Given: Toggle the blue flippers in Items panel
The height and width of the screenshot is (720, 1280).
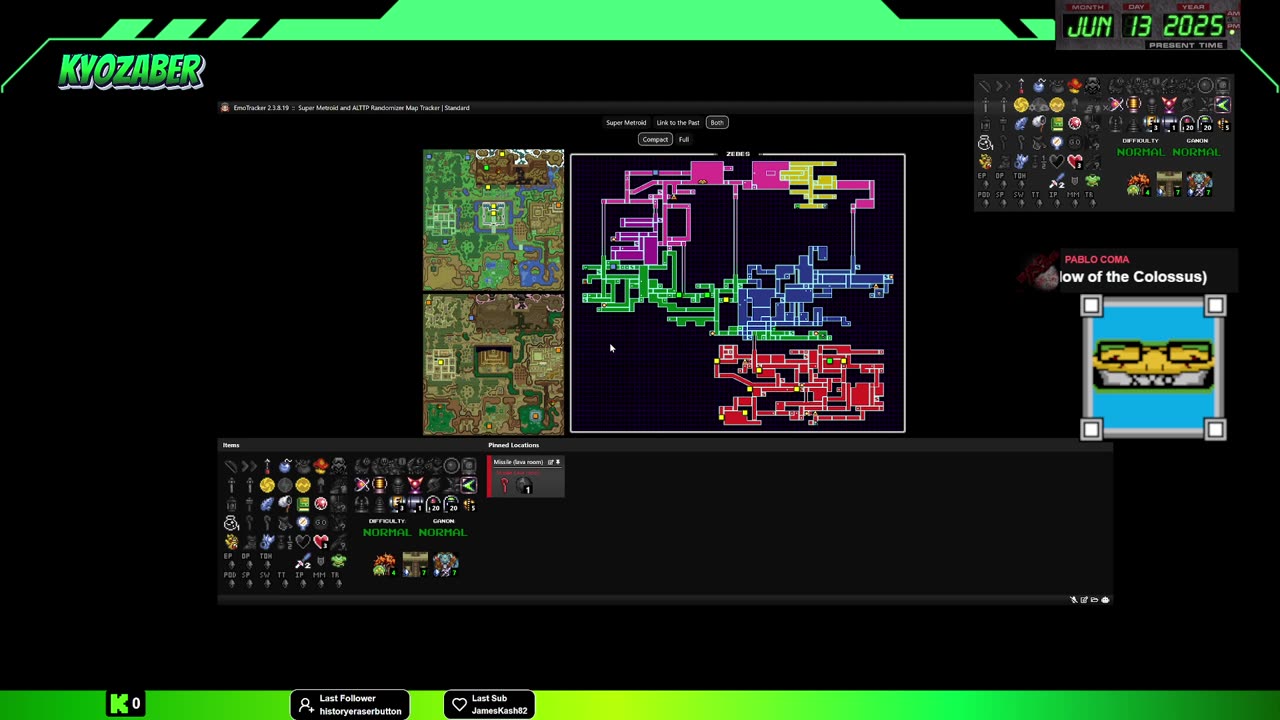Looking at the screenshot, I should pos(267,541).
